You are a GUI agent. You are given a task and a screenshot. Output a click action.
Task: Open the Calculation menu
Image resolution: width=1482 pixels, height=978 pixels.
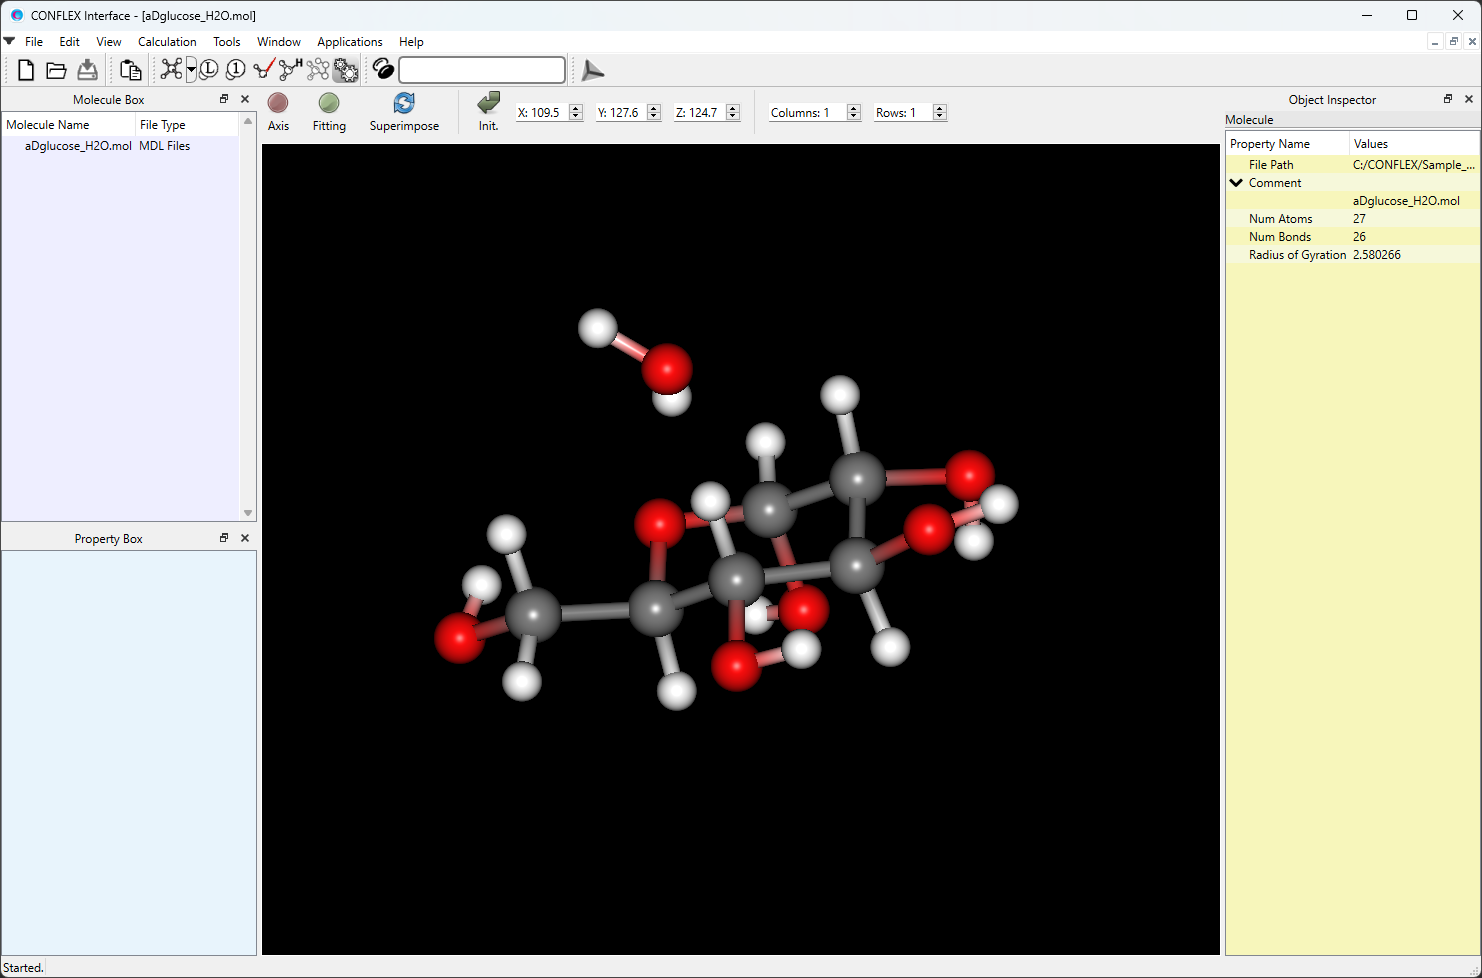(166, 41)
